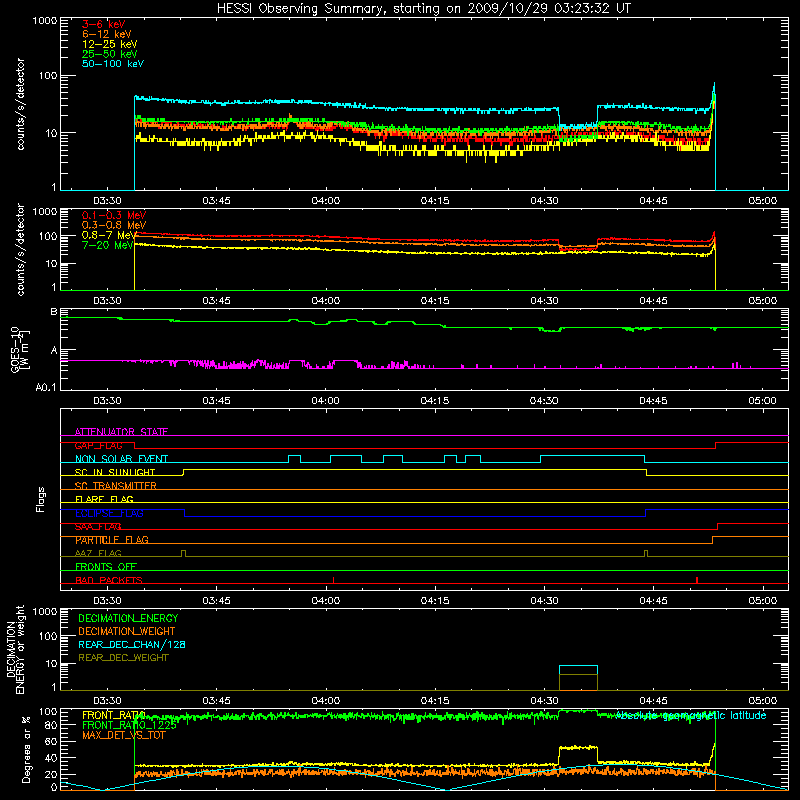Click the MAX_DET_VS_TOT legend entry

point(123,735)
